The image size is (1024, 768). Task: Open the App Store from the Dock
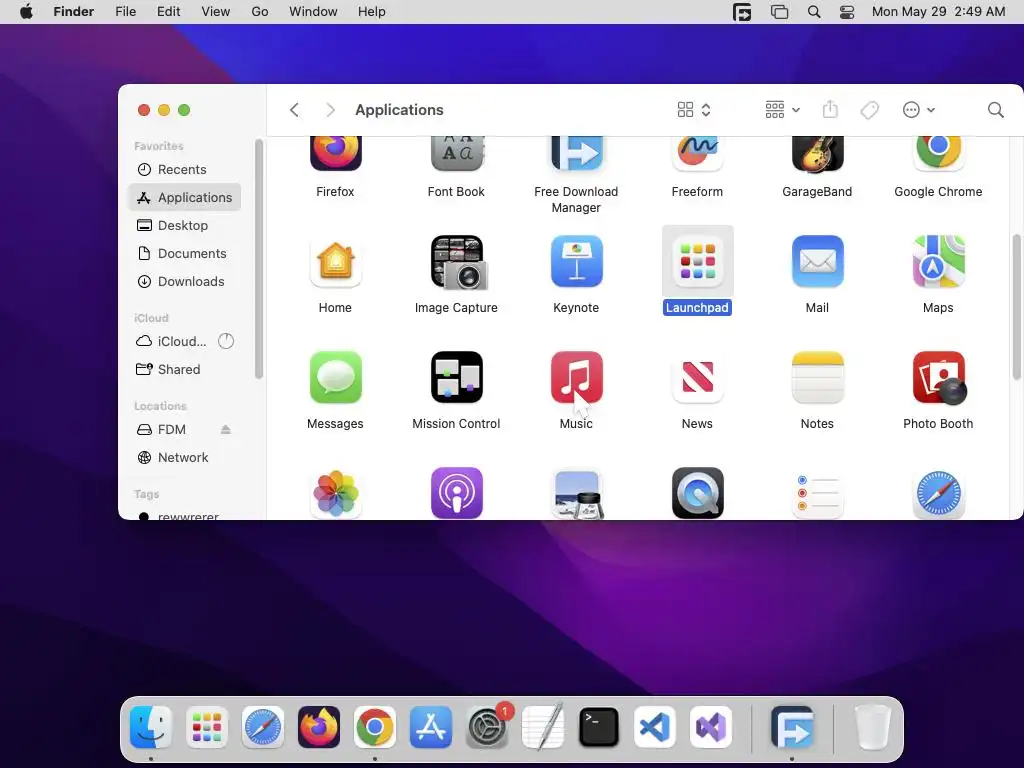tap(431, 727)
